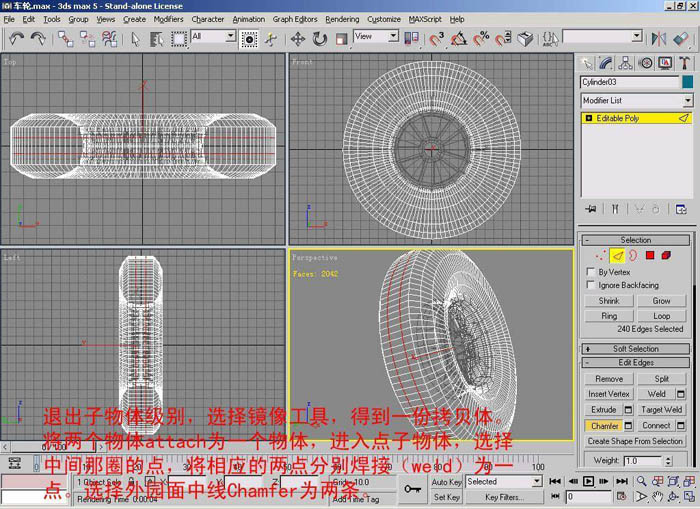This screenshot has height=509, width=700.
Task: Click the Weight value input field
Action: click(x=643, y=461)
